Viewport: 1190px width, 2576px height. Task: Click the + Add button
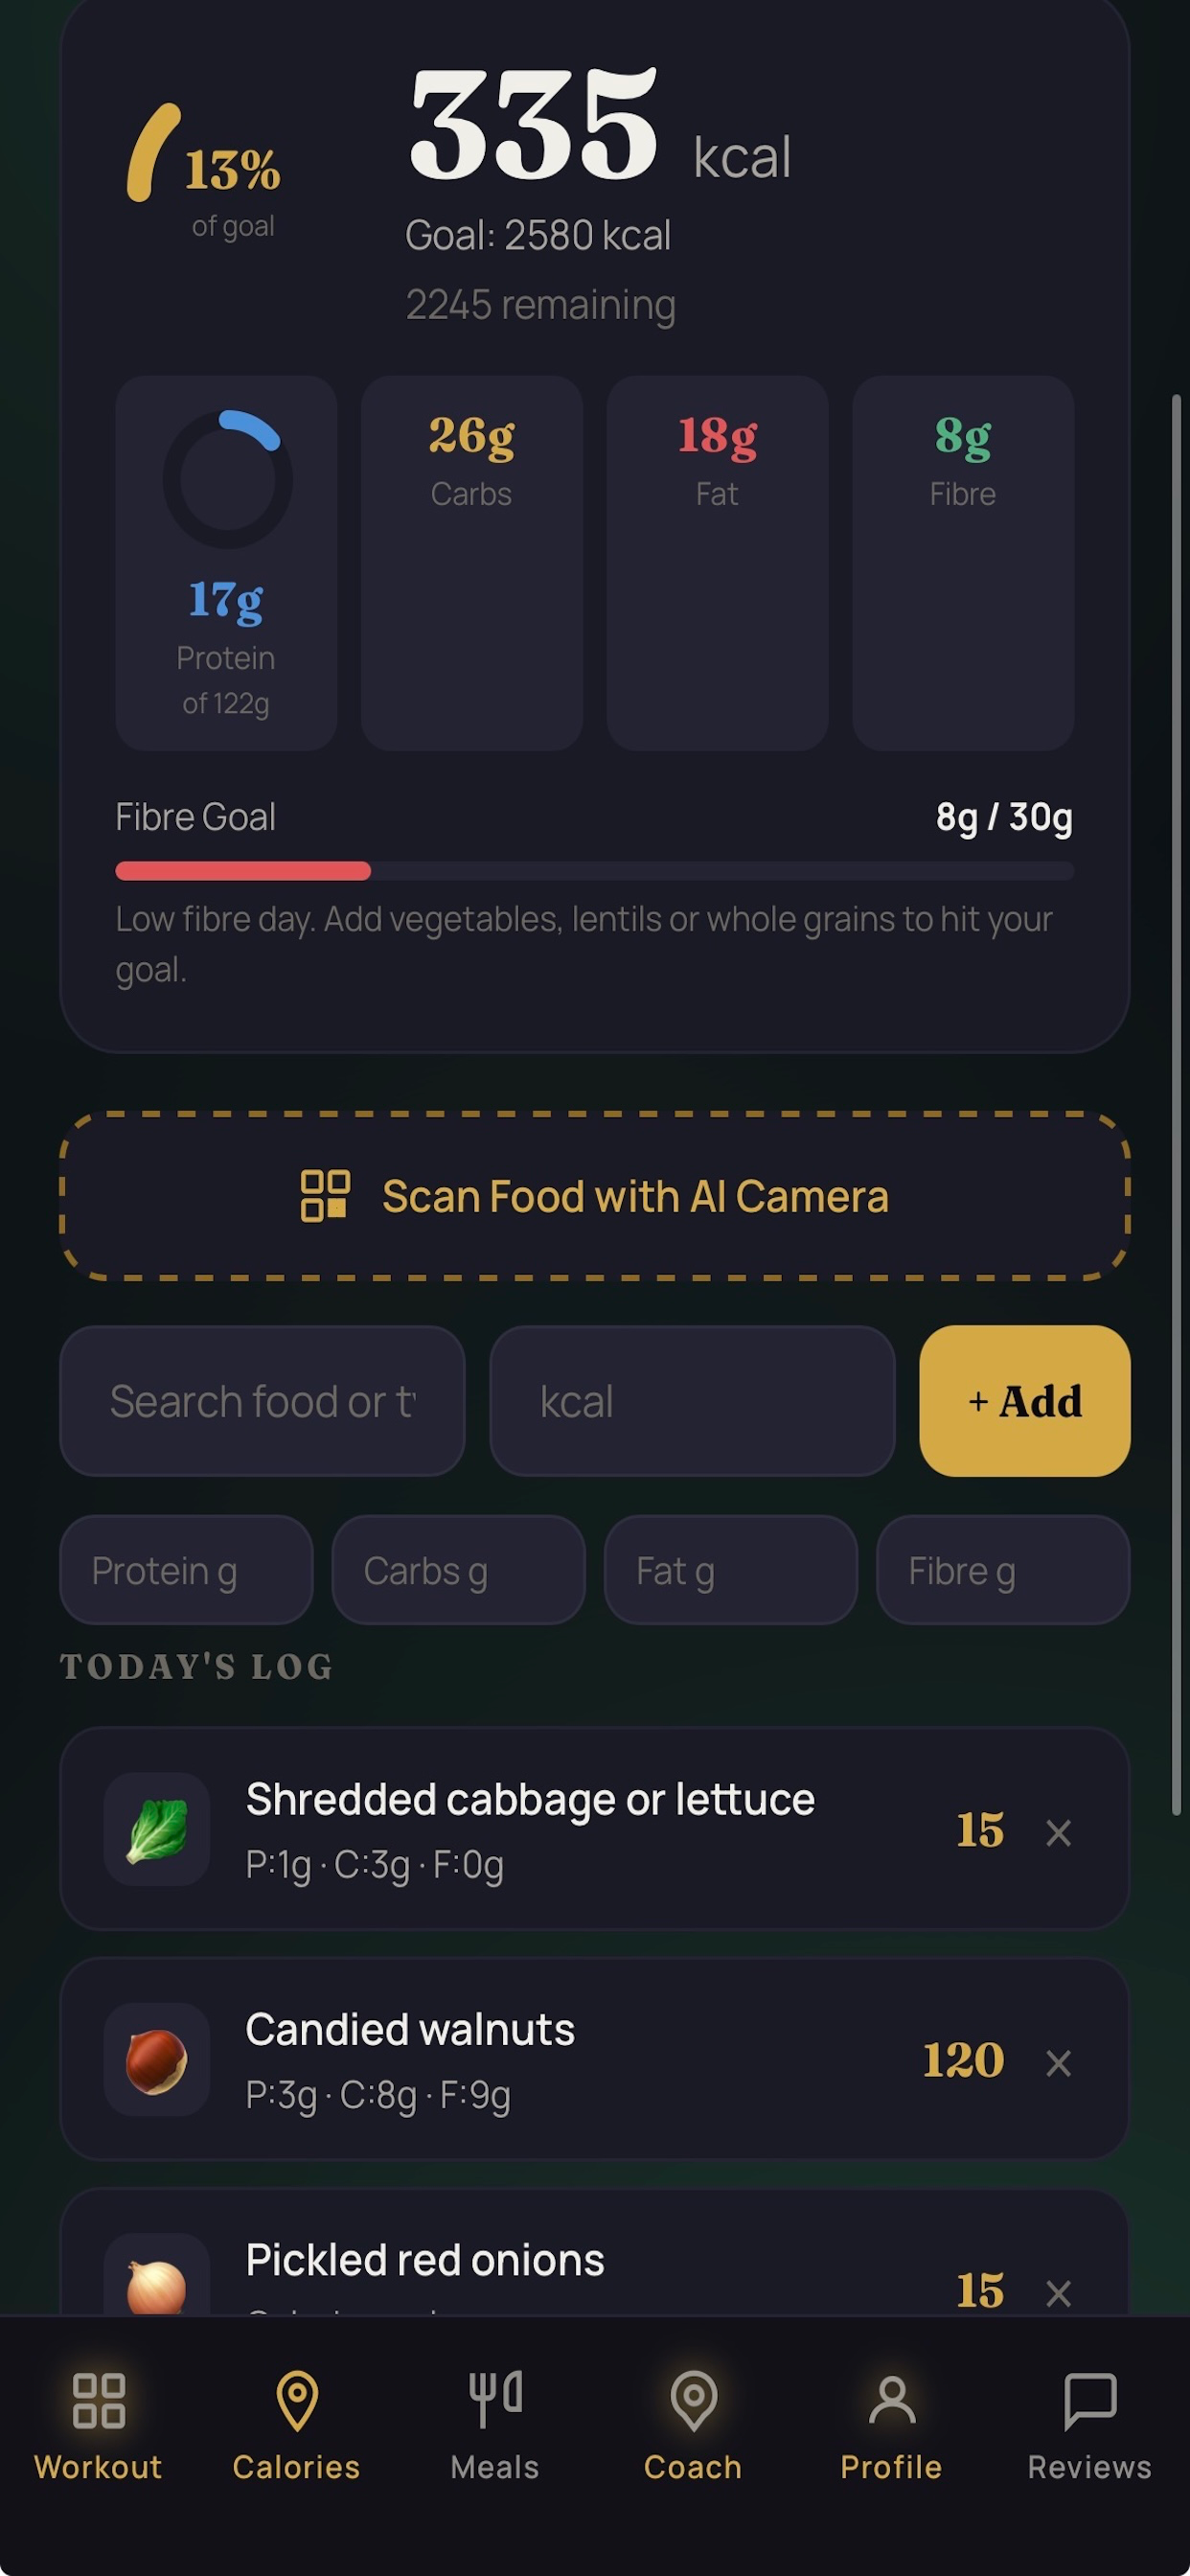click(1025, 1401)
